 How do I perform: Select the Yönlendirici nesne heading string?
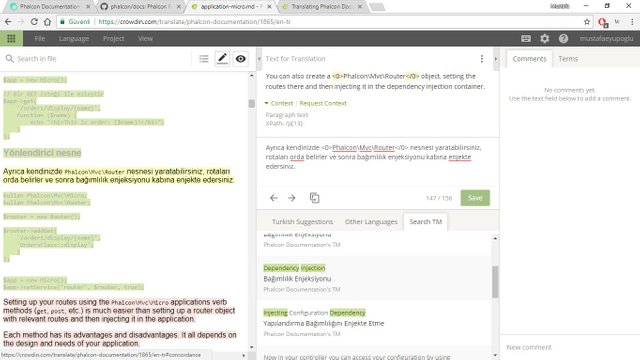42,153
